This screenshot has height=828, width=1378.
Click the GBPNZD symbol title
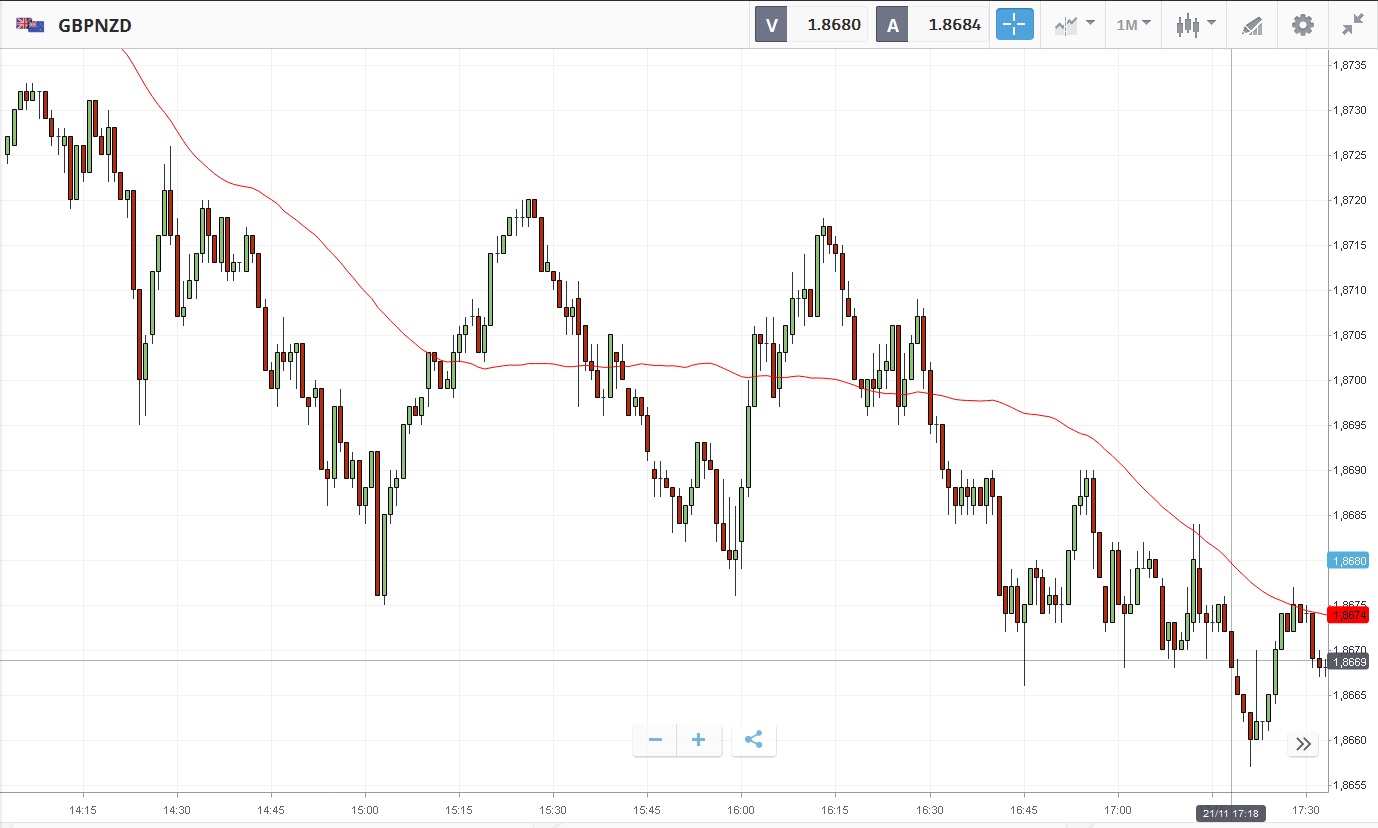[x=96, y=25]
